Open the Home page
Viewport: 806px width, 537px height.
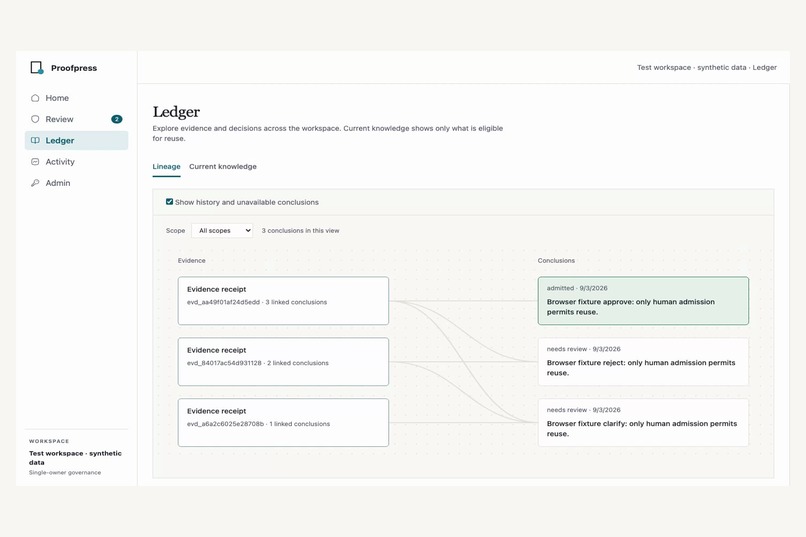[x=76, y=98]
